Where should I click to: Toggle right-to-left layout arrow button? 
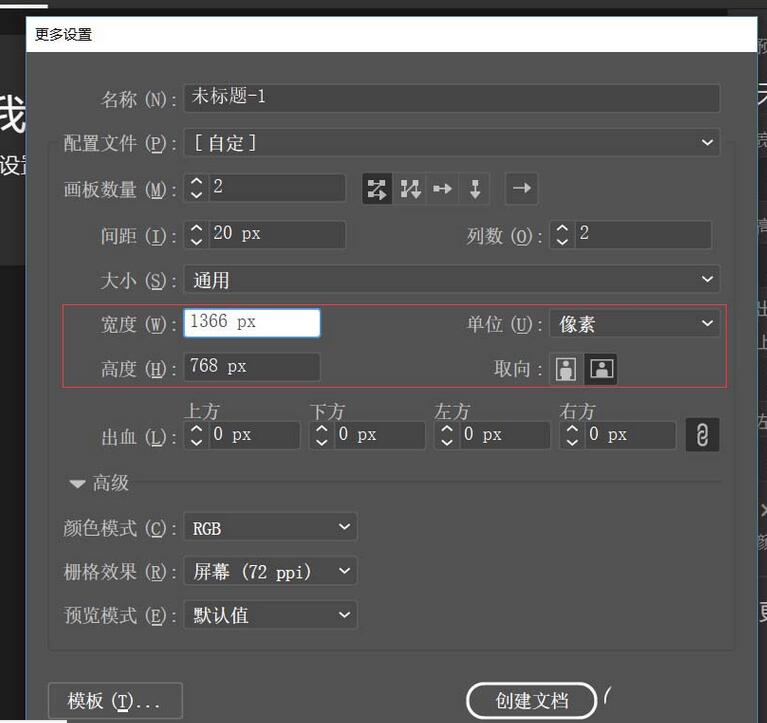(521, 188)
